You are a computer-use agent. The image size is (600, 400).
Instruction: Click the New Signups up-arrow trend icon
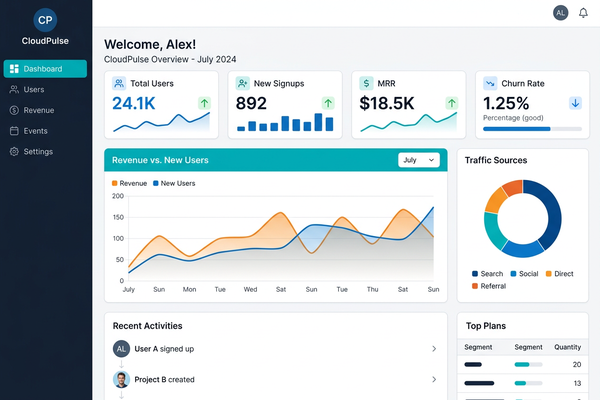(x=327, y=102)
